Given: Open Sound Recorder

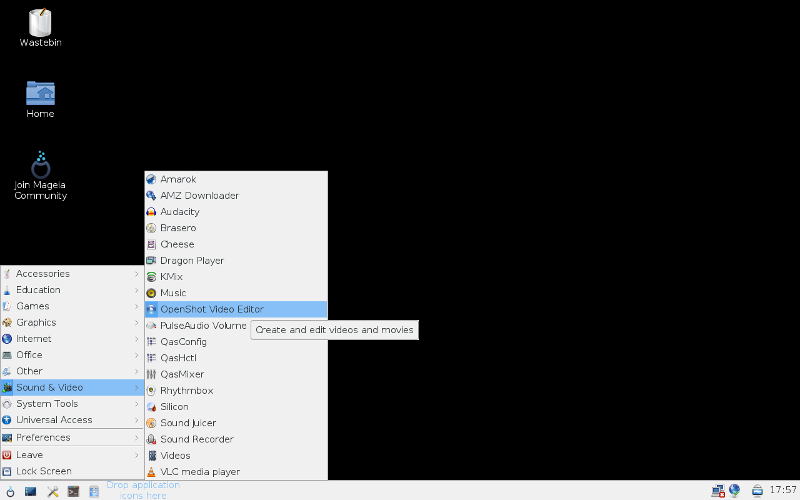Looking at the screenshot, I should coord(236,439).
